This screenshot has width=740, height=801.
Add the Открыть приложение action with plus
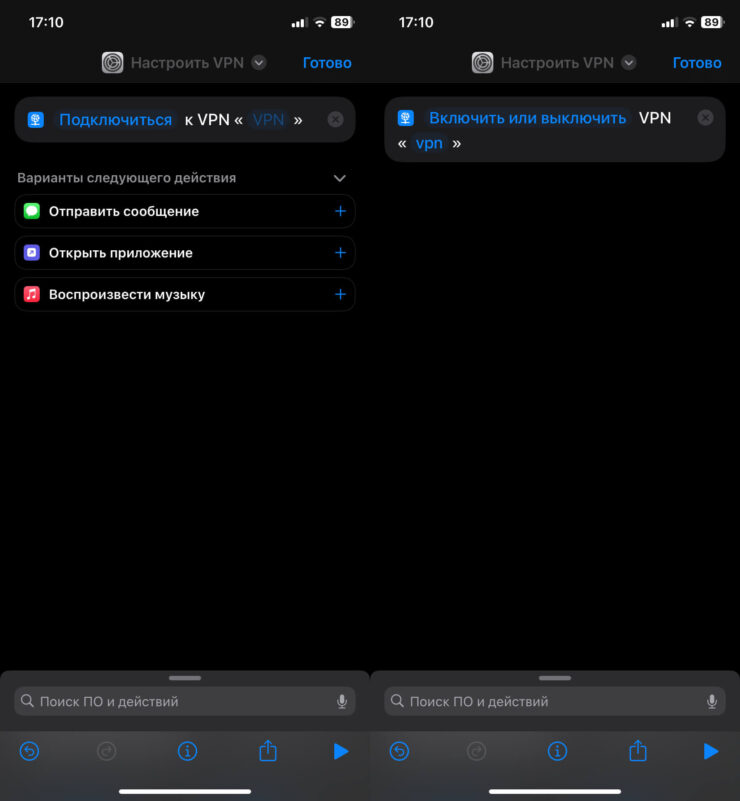coord(340,253)
